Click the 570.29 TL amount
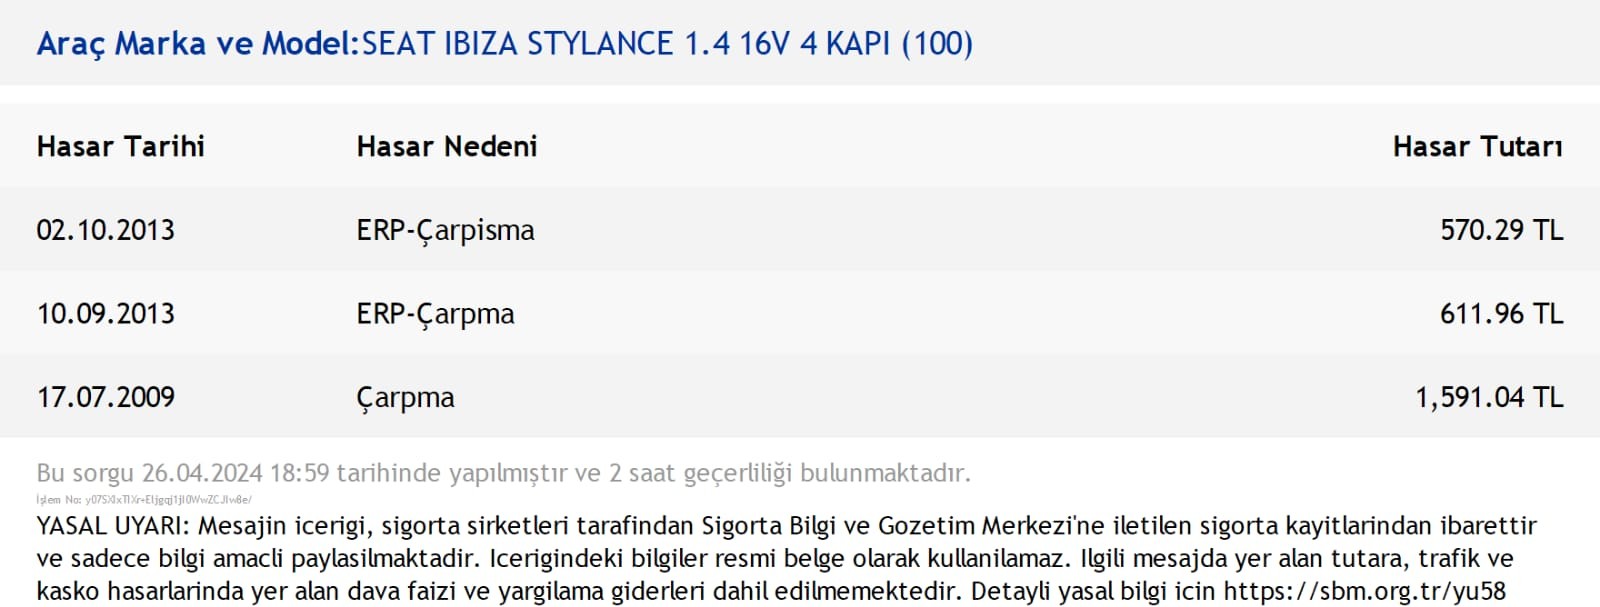The height and width of the screenshot is (607, 1600). (1501, 230)
